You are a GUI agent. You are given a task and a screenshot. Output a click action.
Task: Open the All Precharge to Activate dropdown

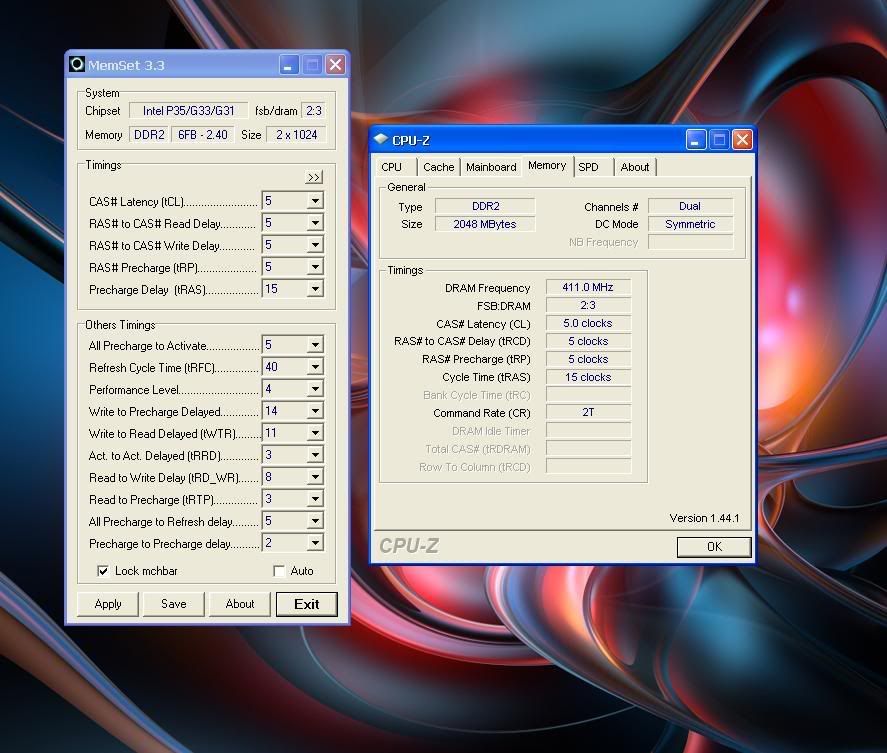point(315,345)
